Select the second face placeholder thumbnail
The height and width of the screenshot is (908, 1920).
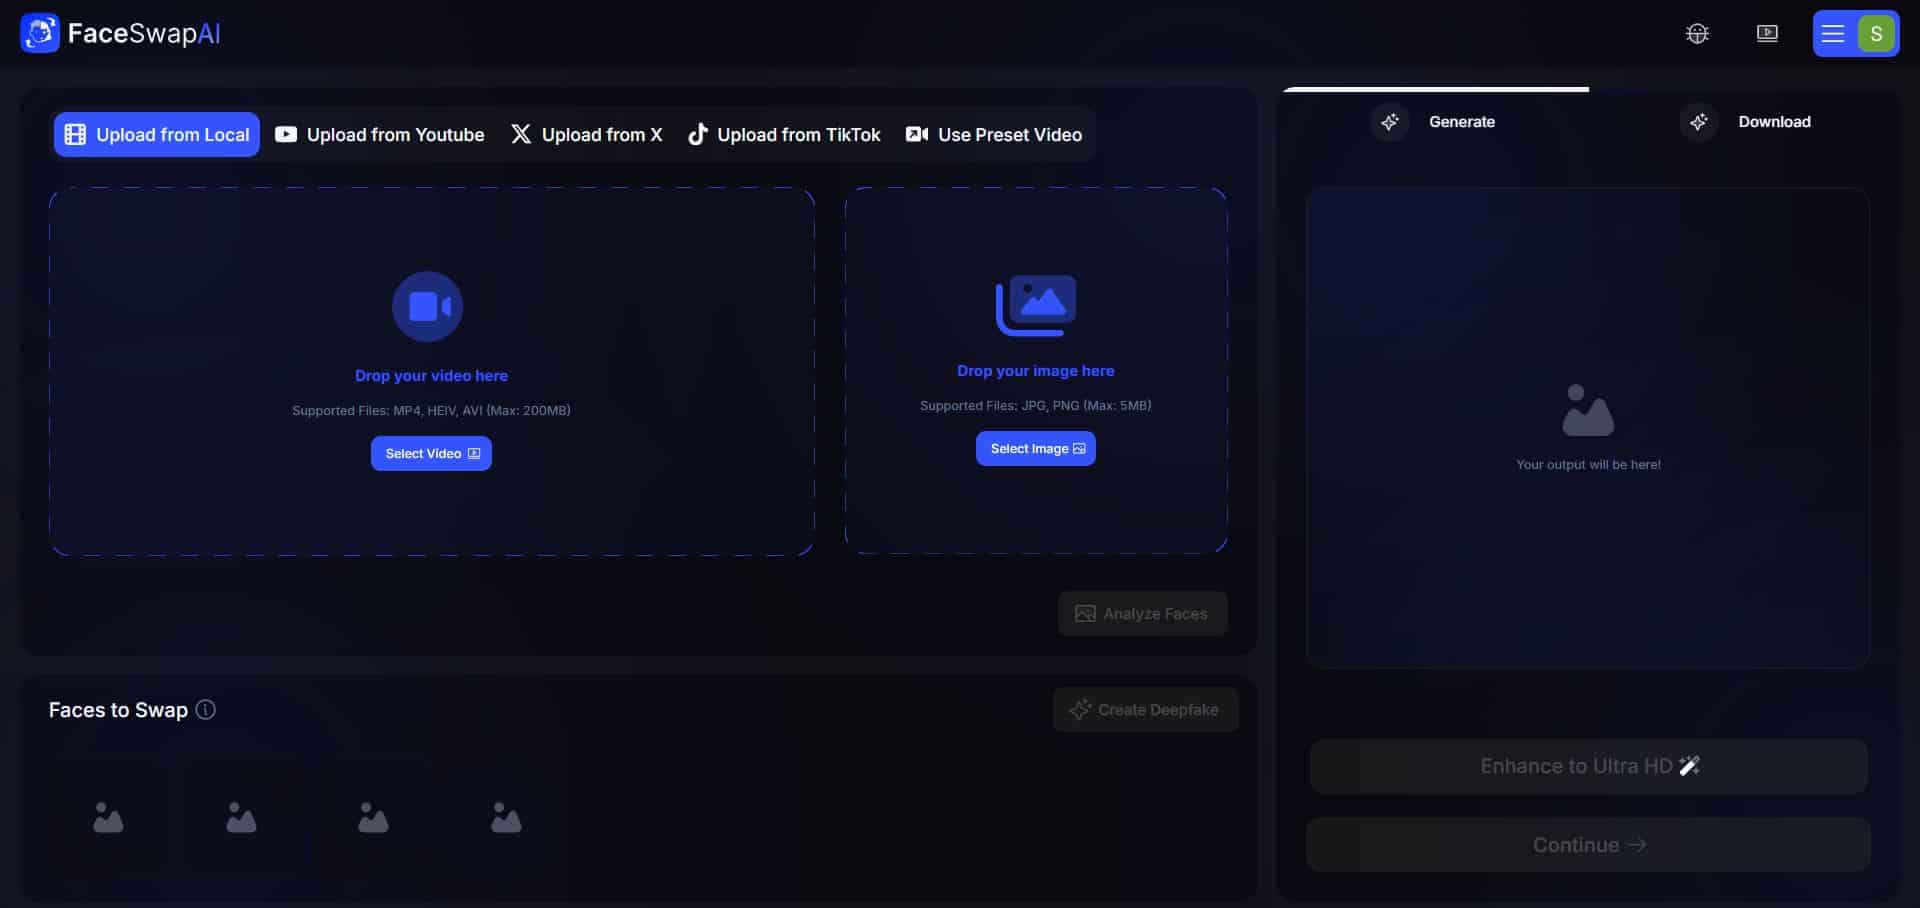click(x=241, y=818)
